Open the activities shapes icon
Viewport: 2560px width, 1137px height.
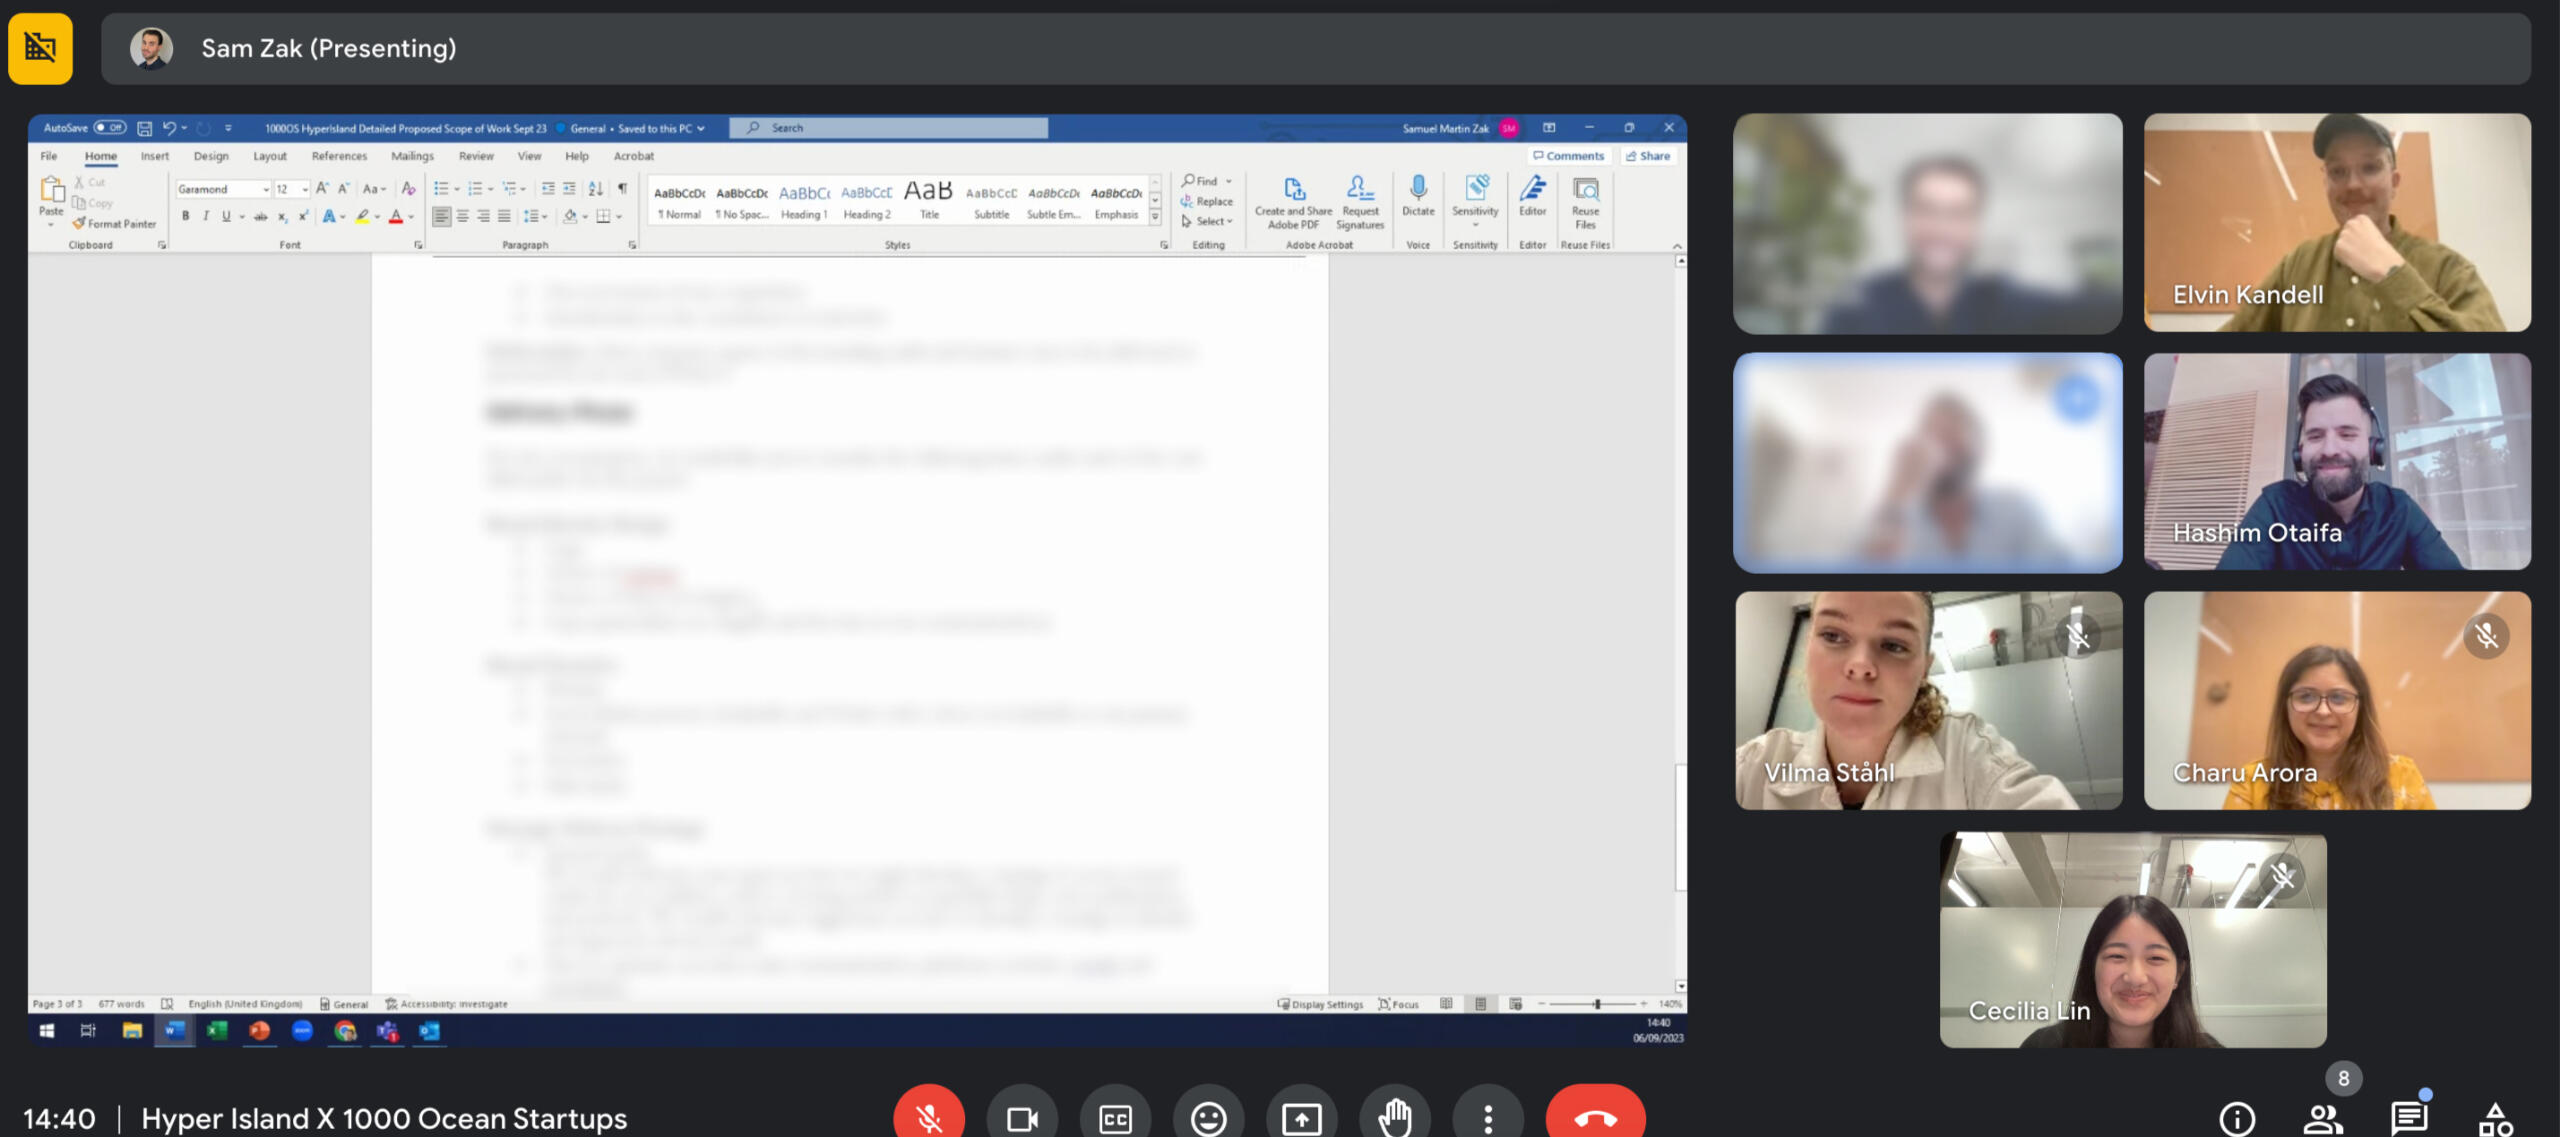[2495, 1118]
